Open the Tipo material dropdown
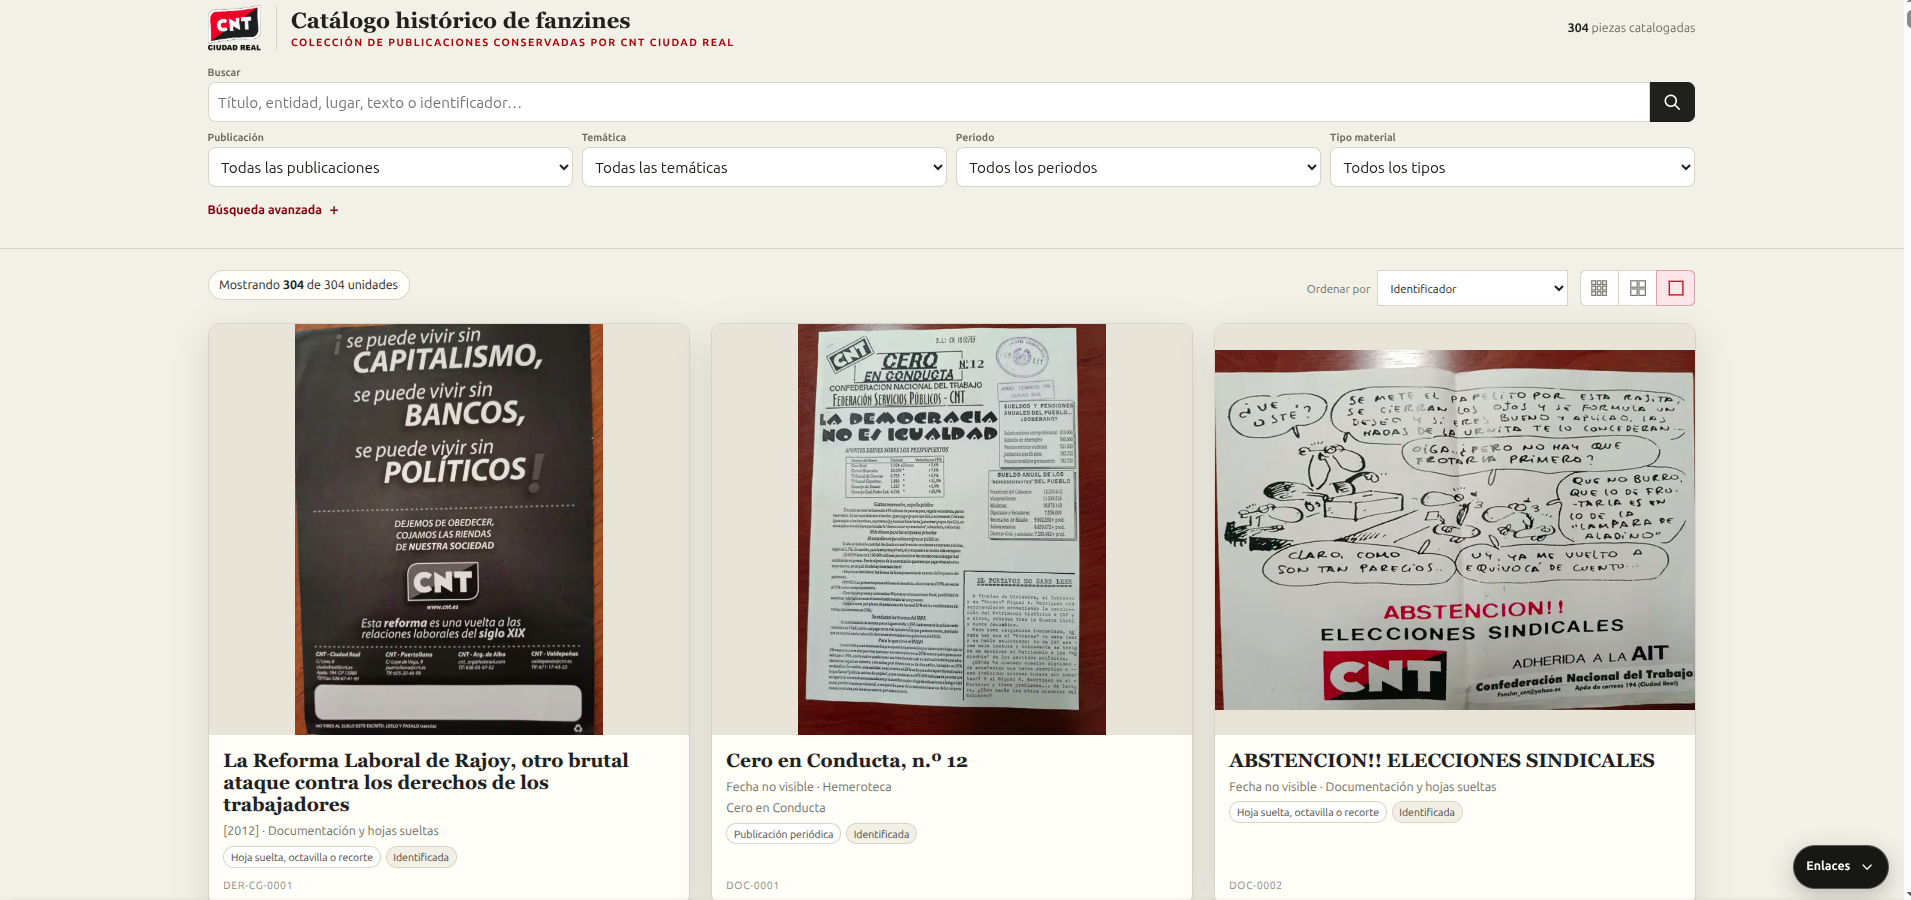Screen dimensions: 1911x900 (x=1512, y=167)
